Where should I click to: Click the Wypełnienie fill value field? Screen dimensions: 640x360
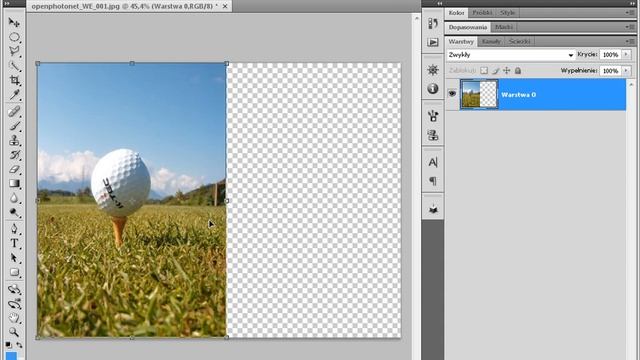tap(611, 71)
